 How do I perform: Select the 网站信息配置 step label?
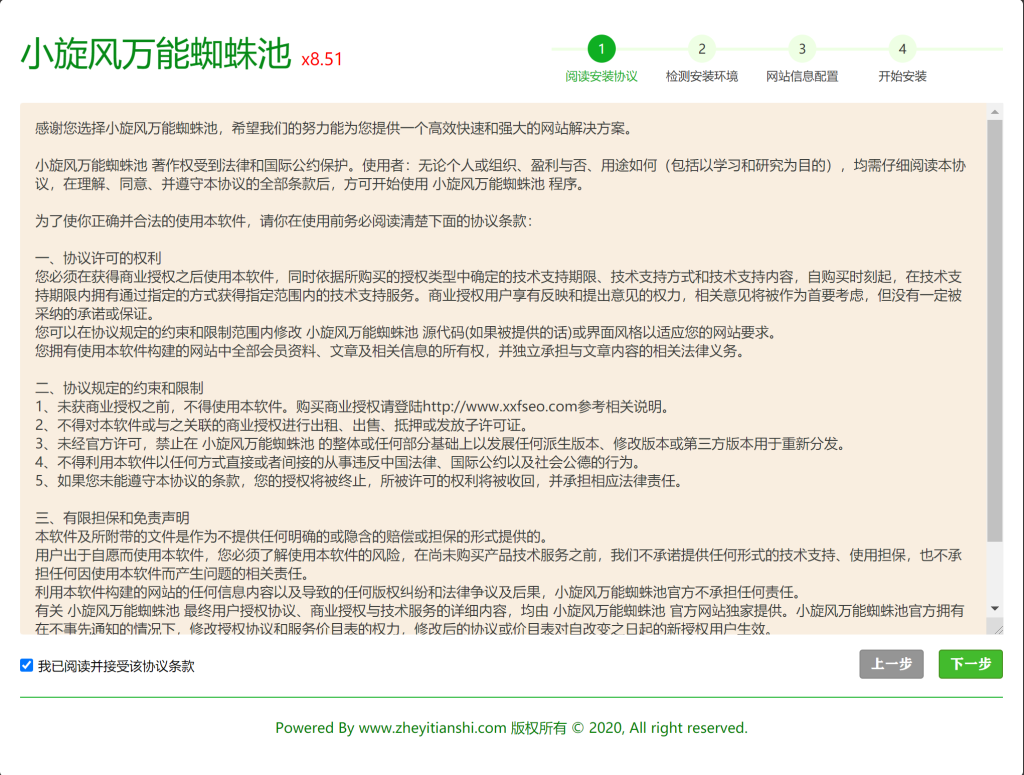click(802, 76)
